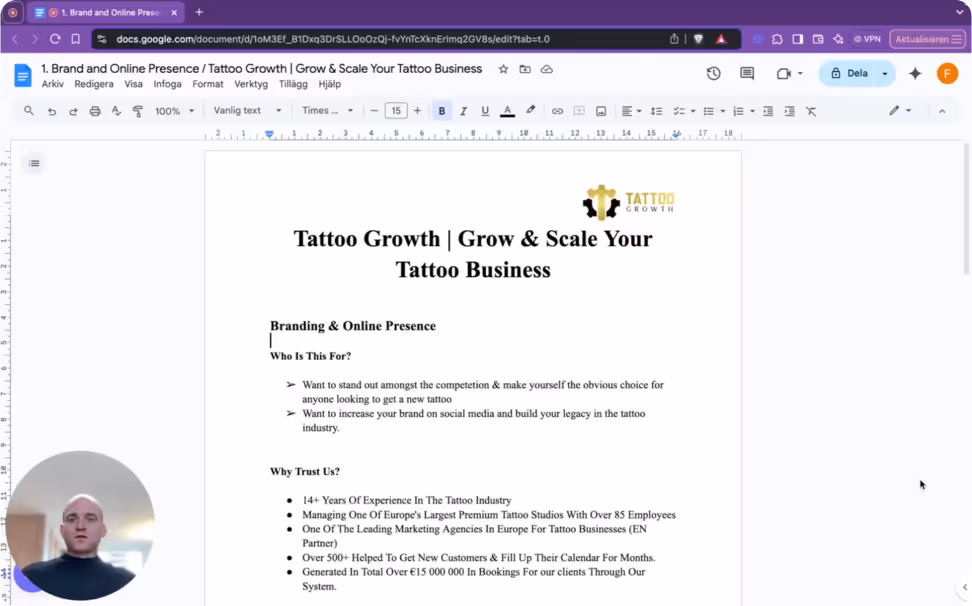This screenshot has height=606, width=972.
Task: Open the highlight color picker
Action: 531,112
